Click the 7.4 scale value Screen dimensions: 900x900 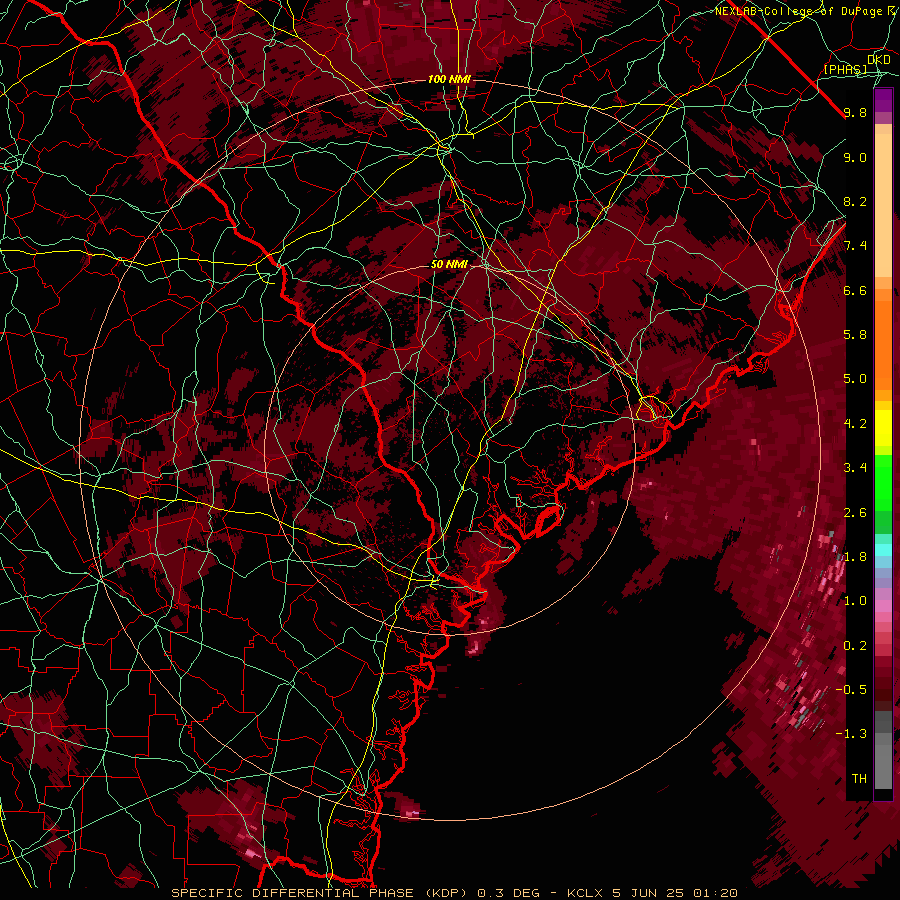point(855,246)
